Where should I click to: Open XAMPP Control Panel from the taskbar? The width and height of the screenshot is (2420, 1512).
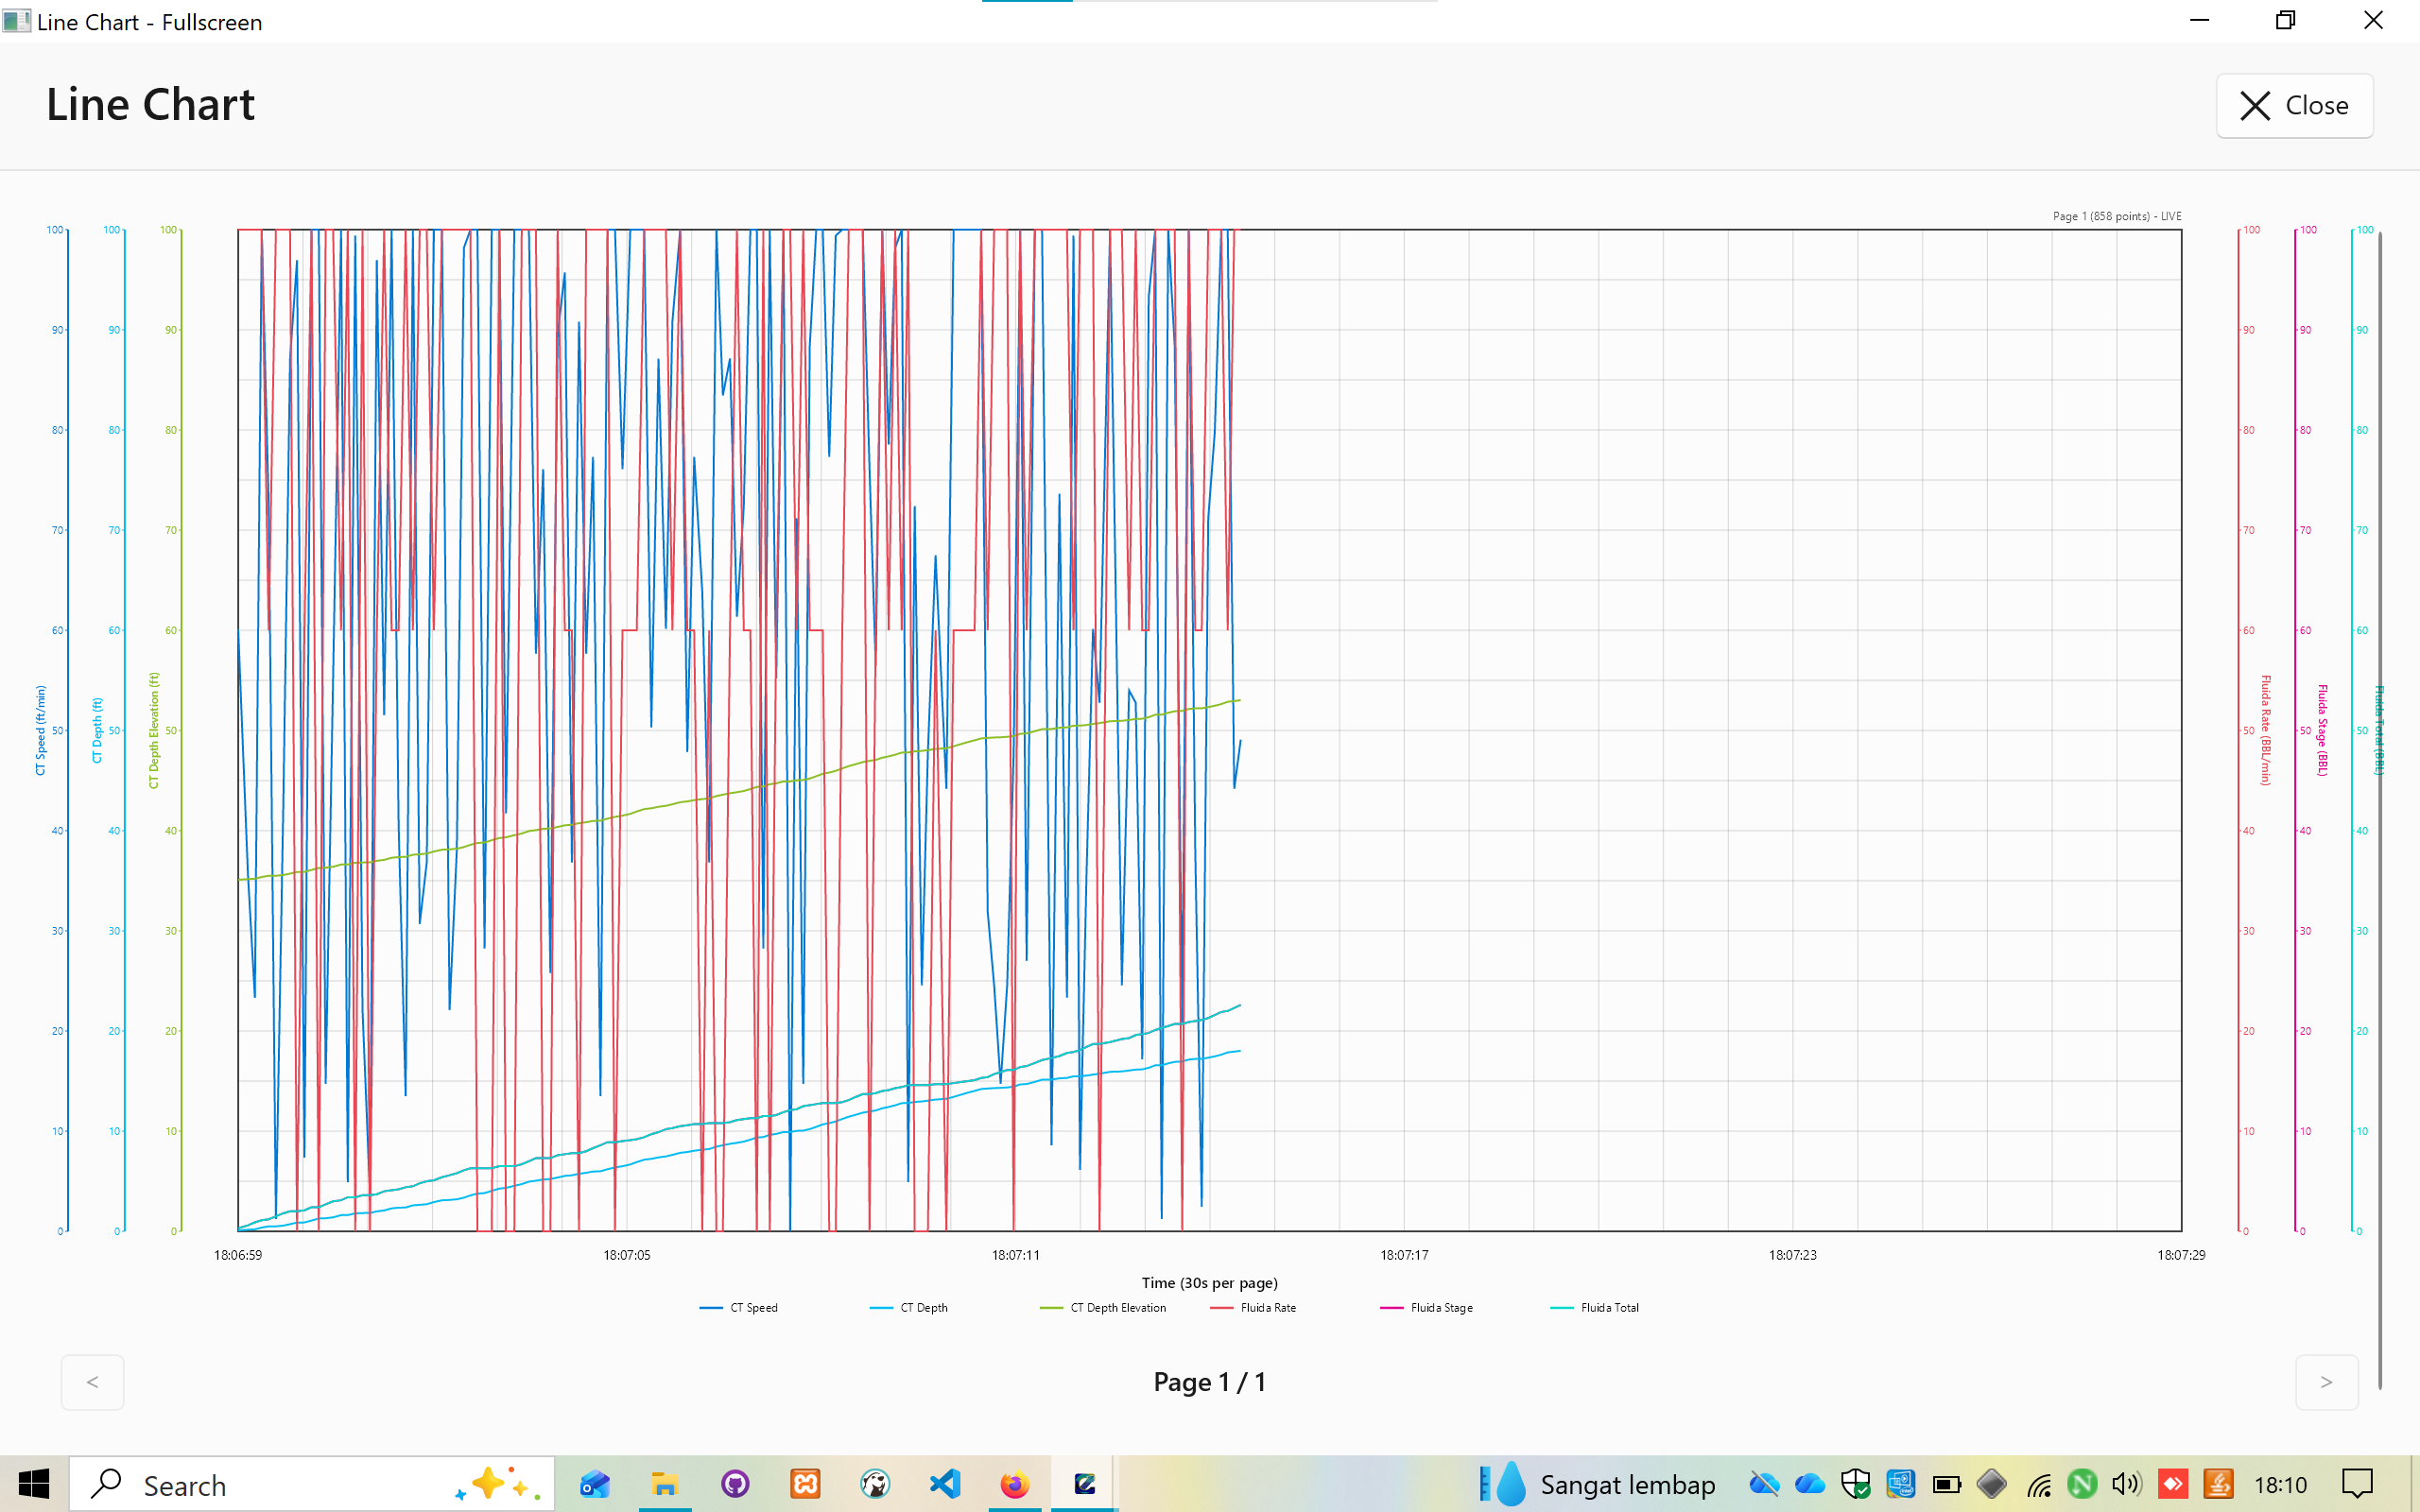click(x=805, y=1484)
